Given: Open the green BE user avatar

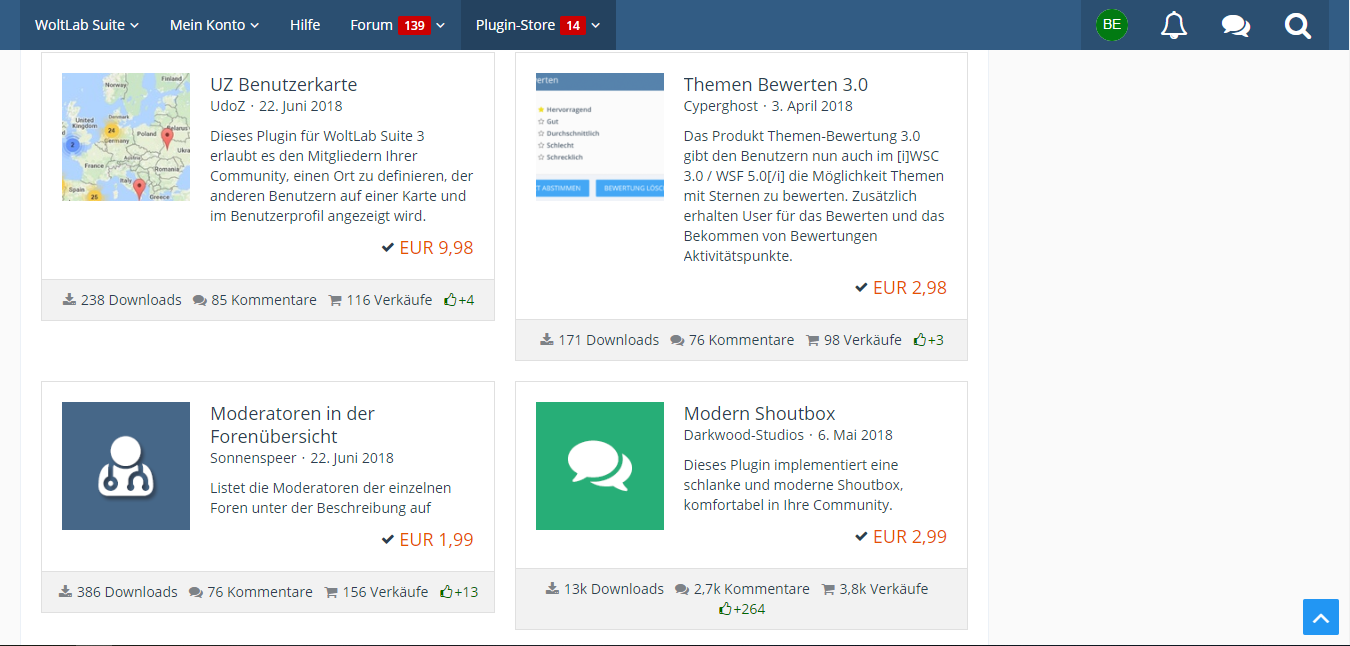Looking at the screenshot, I should [x=1112, y=25].
